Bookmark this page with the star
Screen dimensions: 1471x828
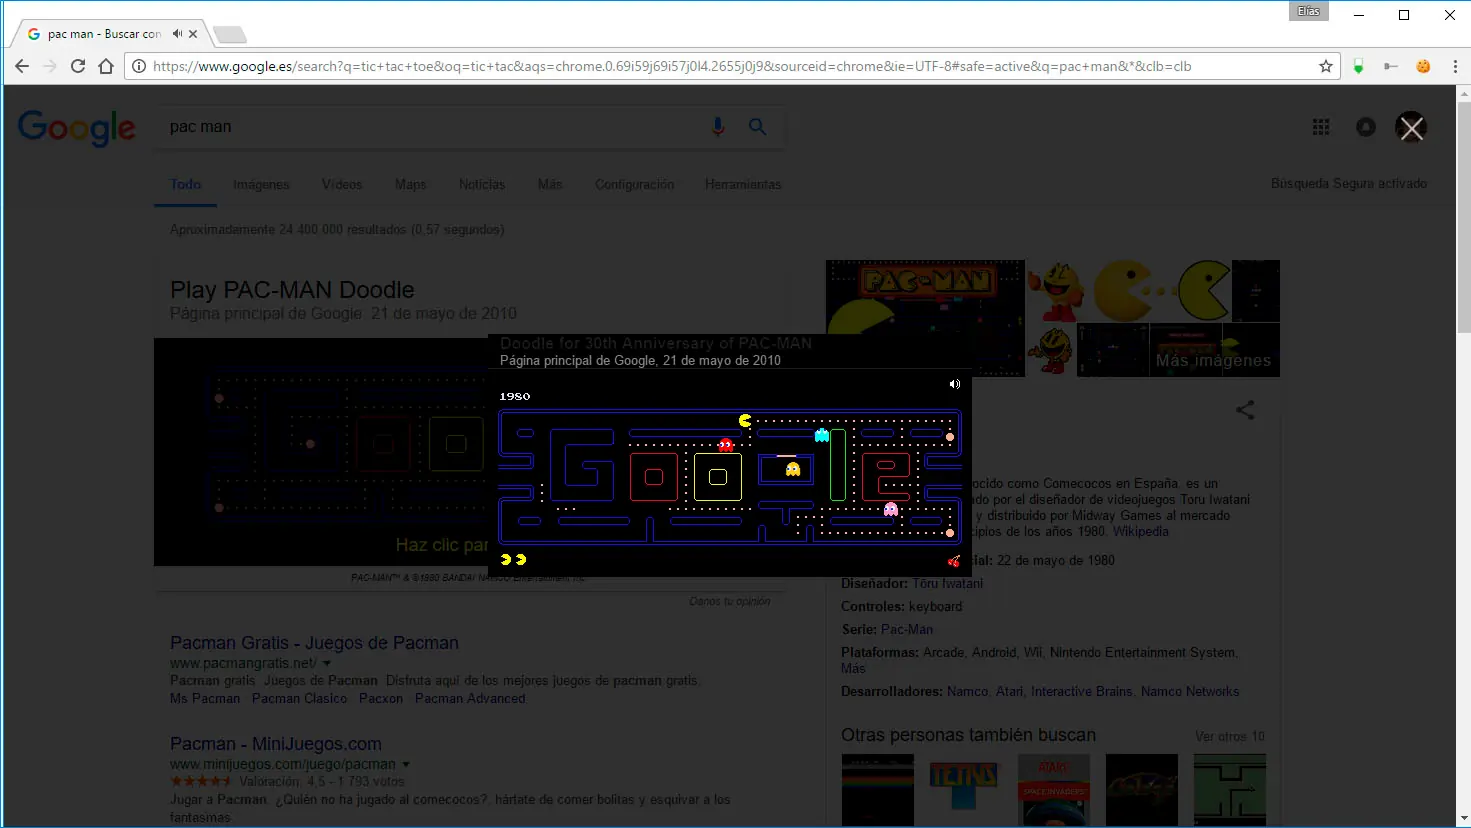[x=1326, y=66]
